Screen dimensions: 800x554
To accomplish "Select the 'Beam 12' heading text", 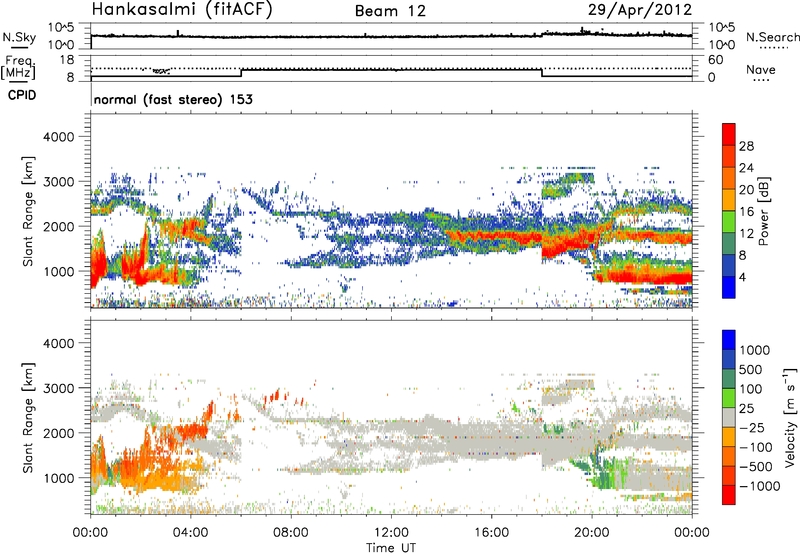I will 390,11.
